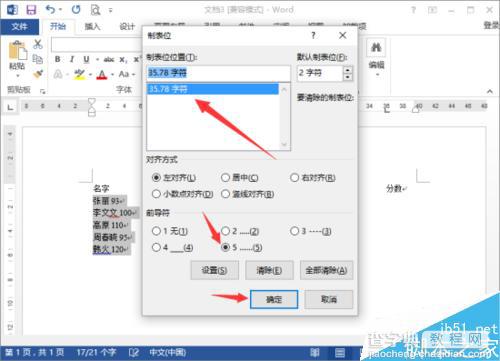Decrease default tab stop spinner down
The height and width of the screenshot is (361, 500).
348,77
